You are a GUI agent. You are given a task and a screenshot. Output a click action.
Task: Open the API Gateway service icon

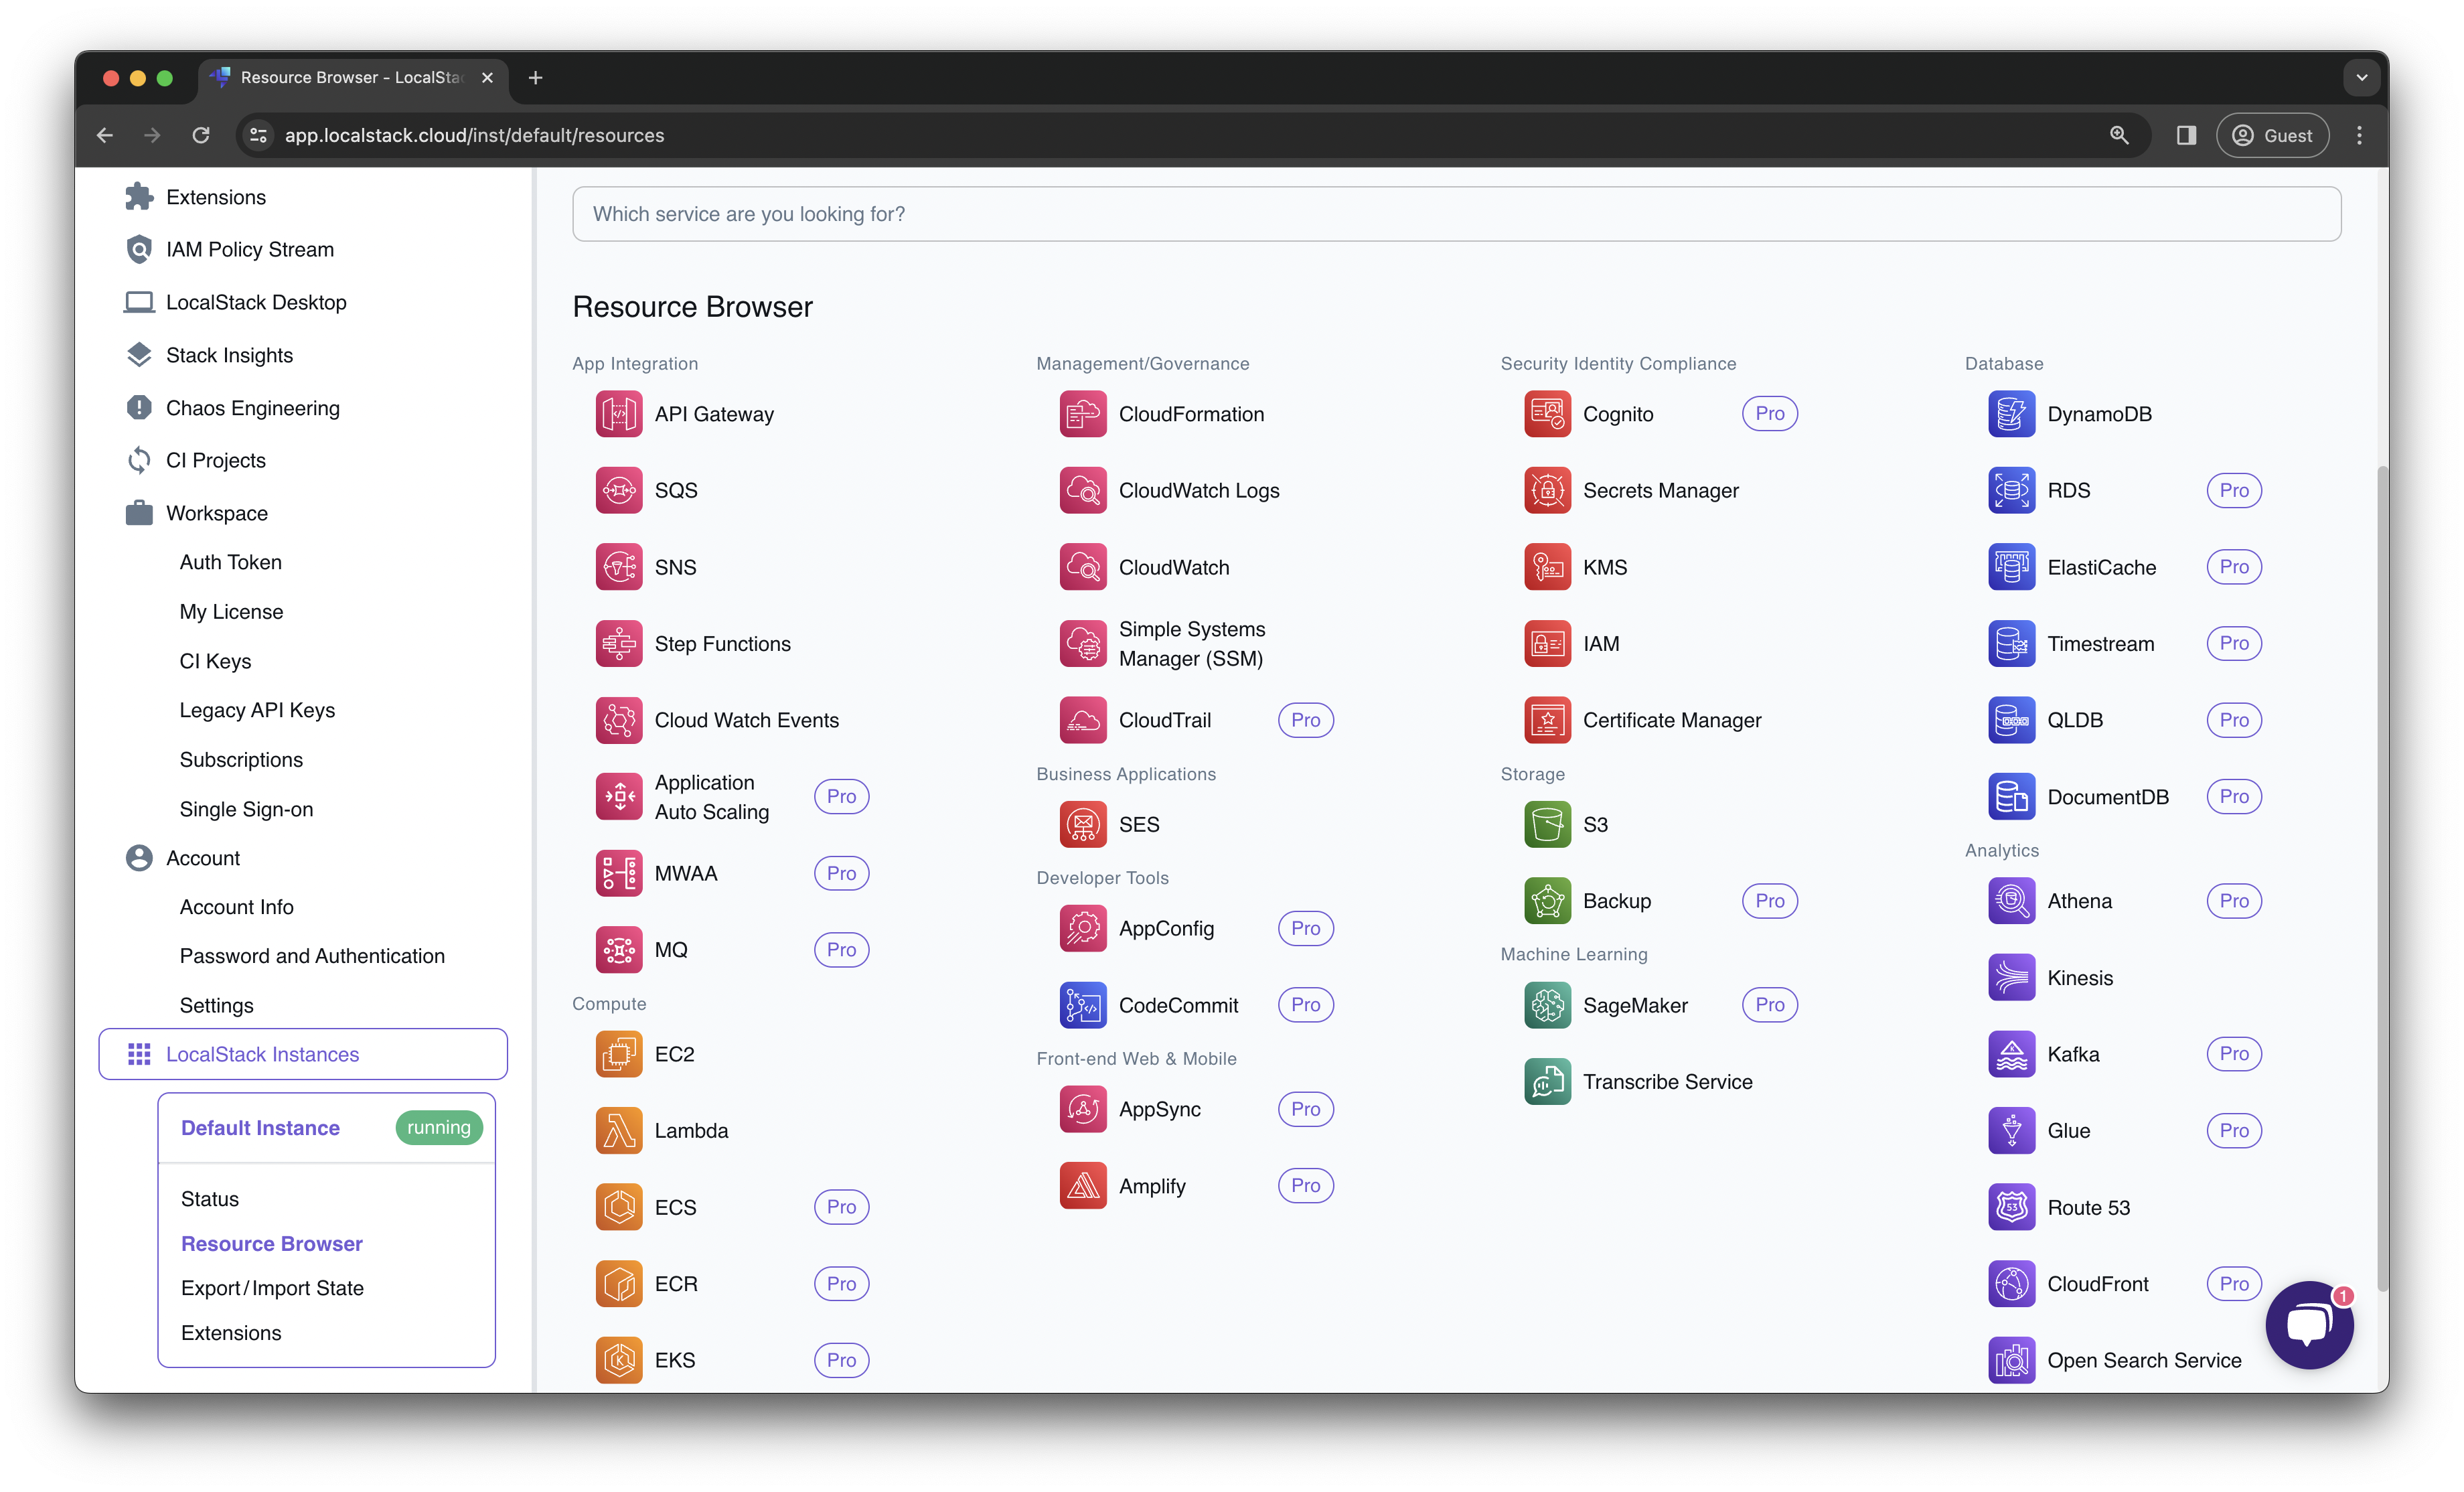[x=619, y=413]
